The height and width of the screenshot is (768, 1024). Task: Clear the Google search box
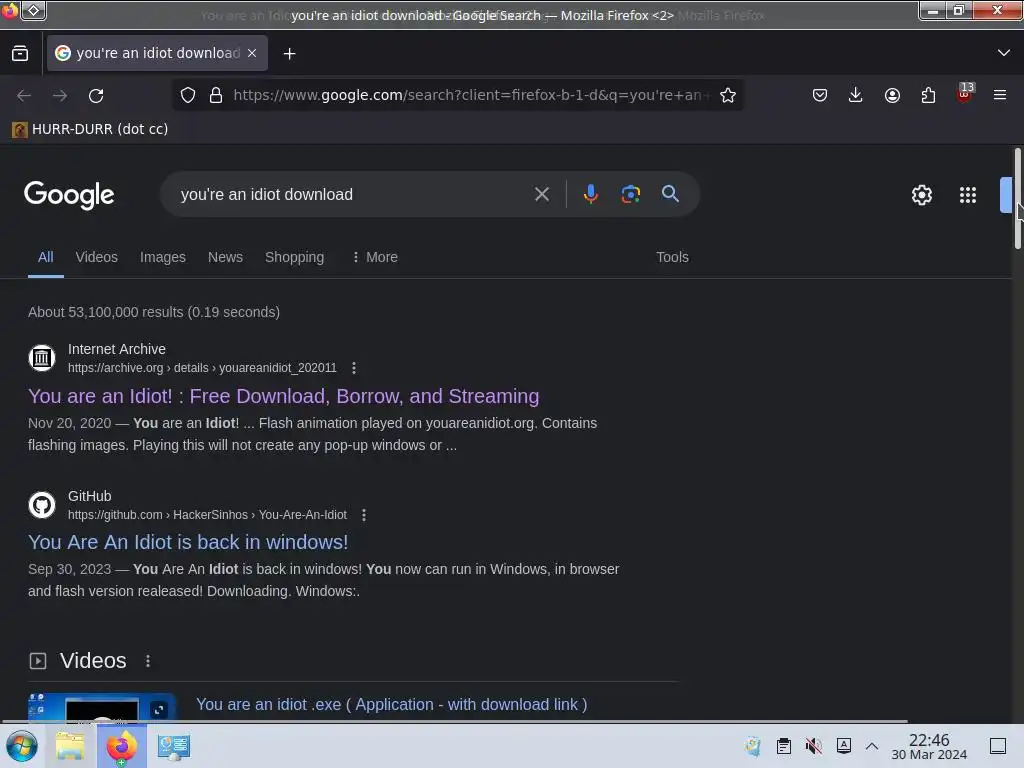[541, 195]
